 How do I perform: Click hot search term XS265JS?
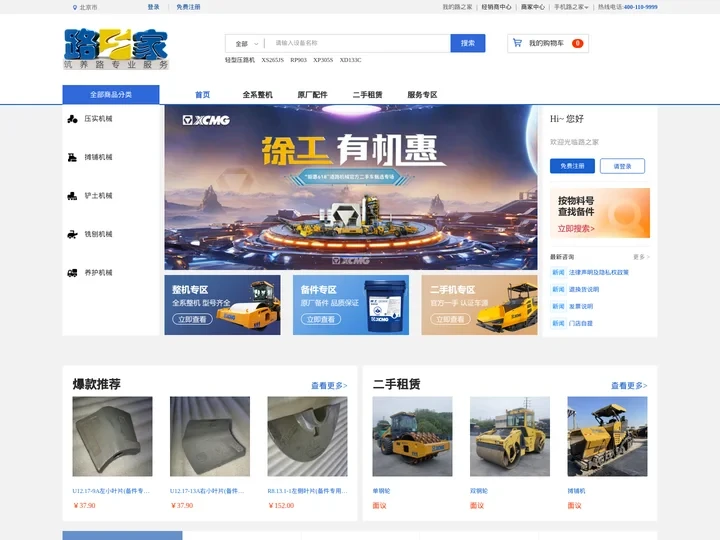tap(273, 60)
